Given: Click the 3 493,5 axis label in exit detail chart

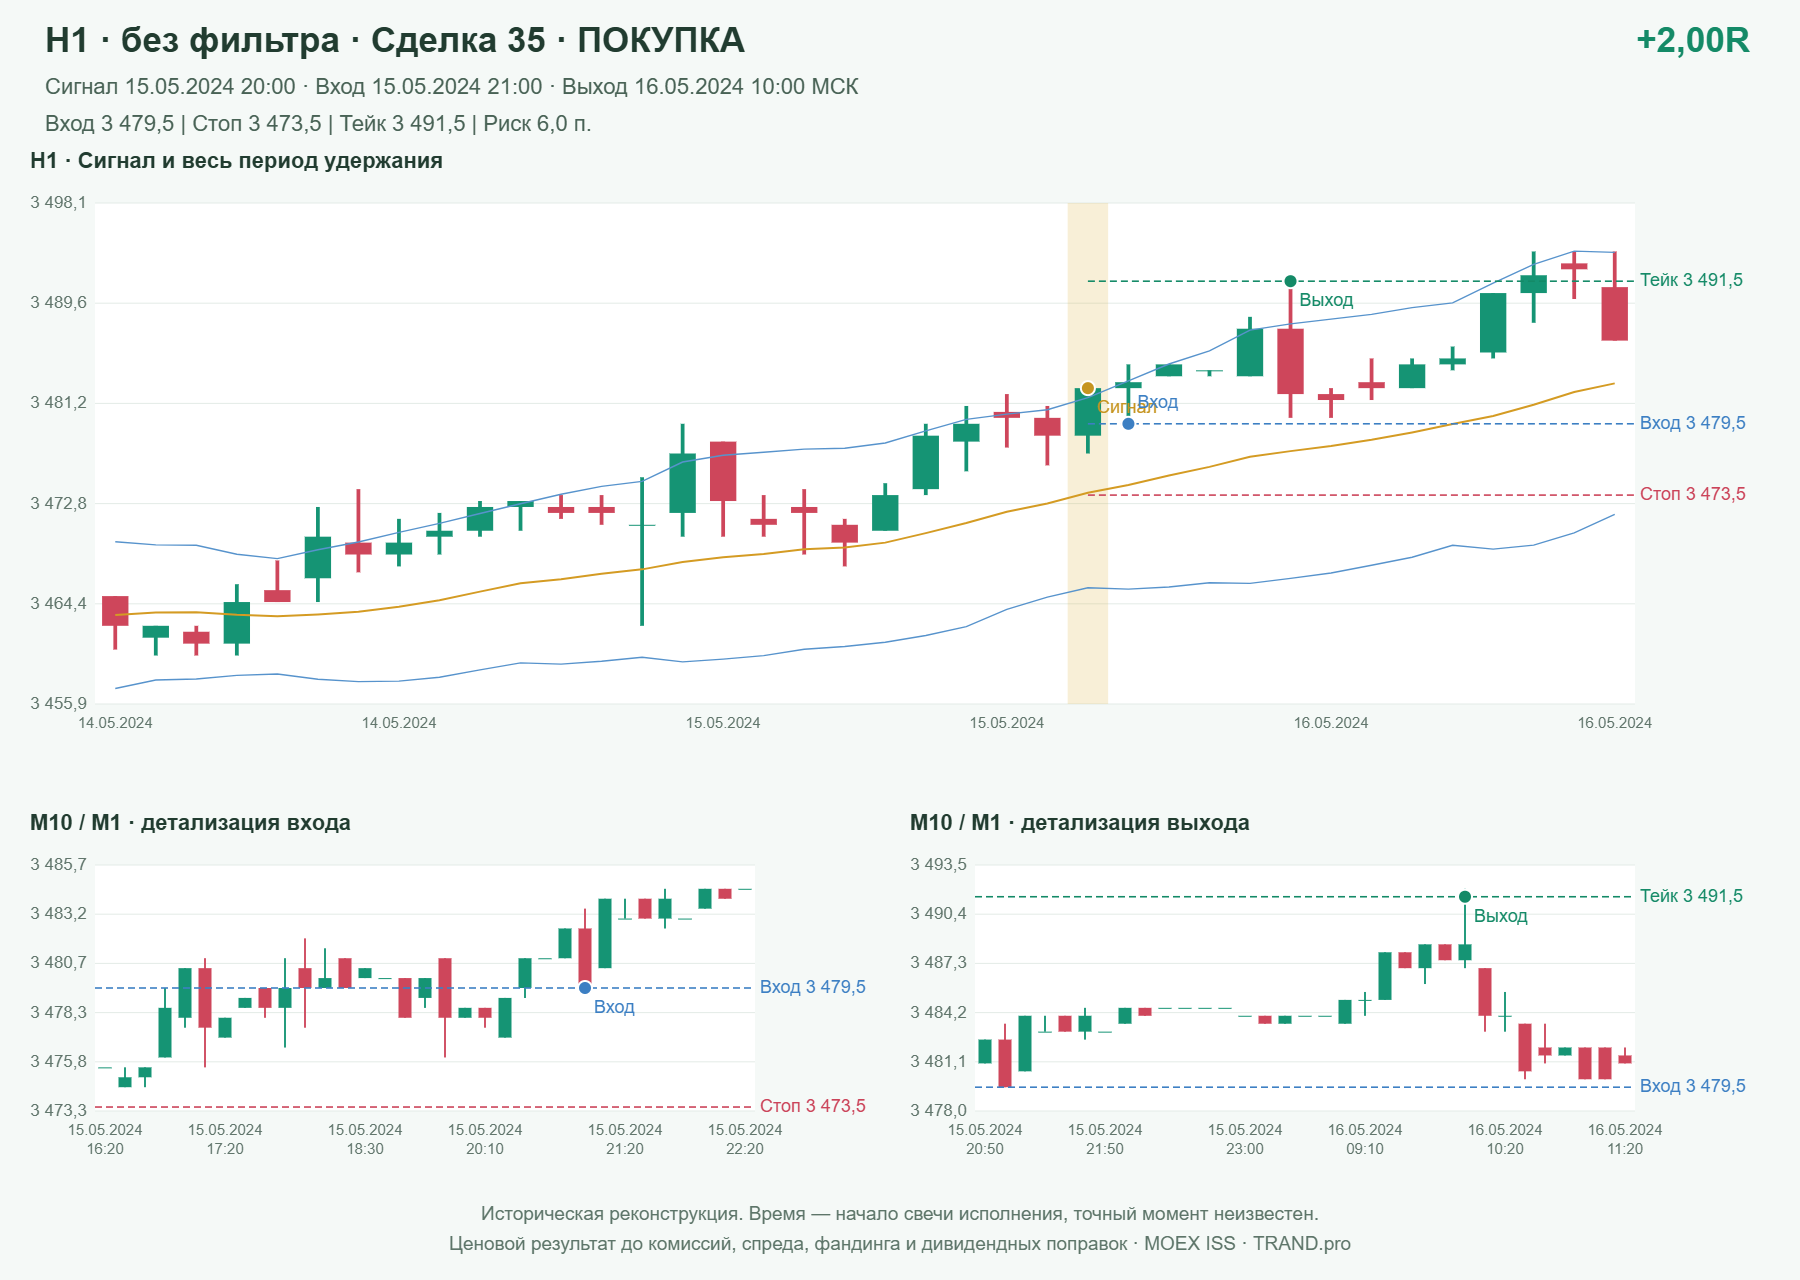Looking at the screenshot, I should (x=938, y=865).
